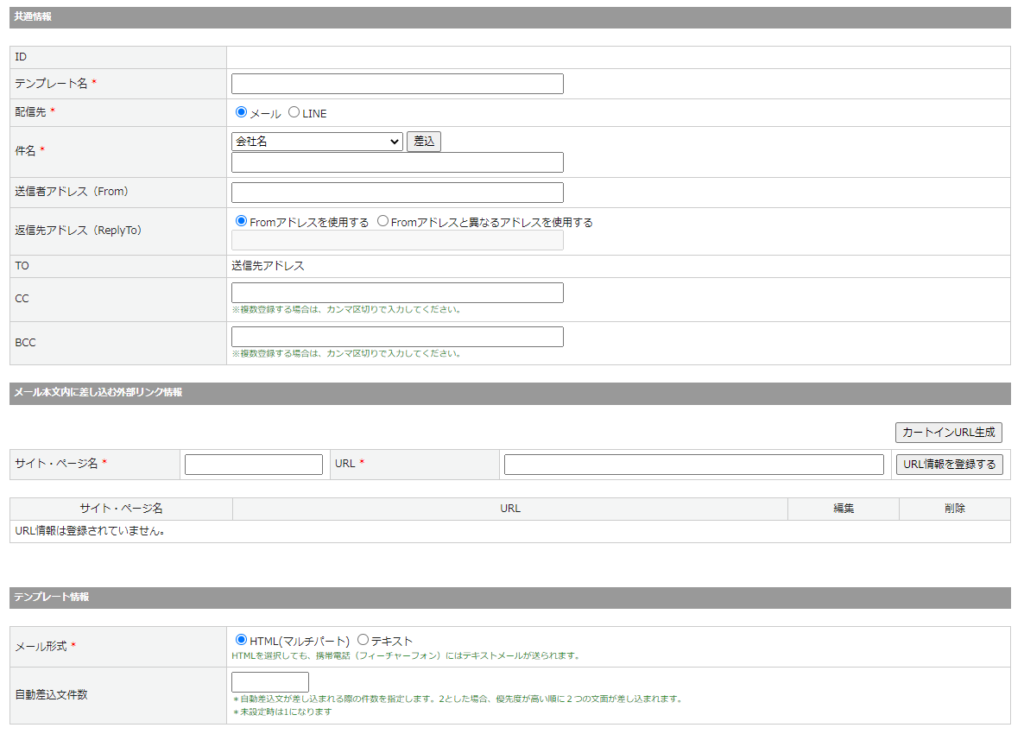Screen dimensions: 1024x734
Task: Choose Fromアドレスを使用する radio option
Action: [x=241, y=222]
